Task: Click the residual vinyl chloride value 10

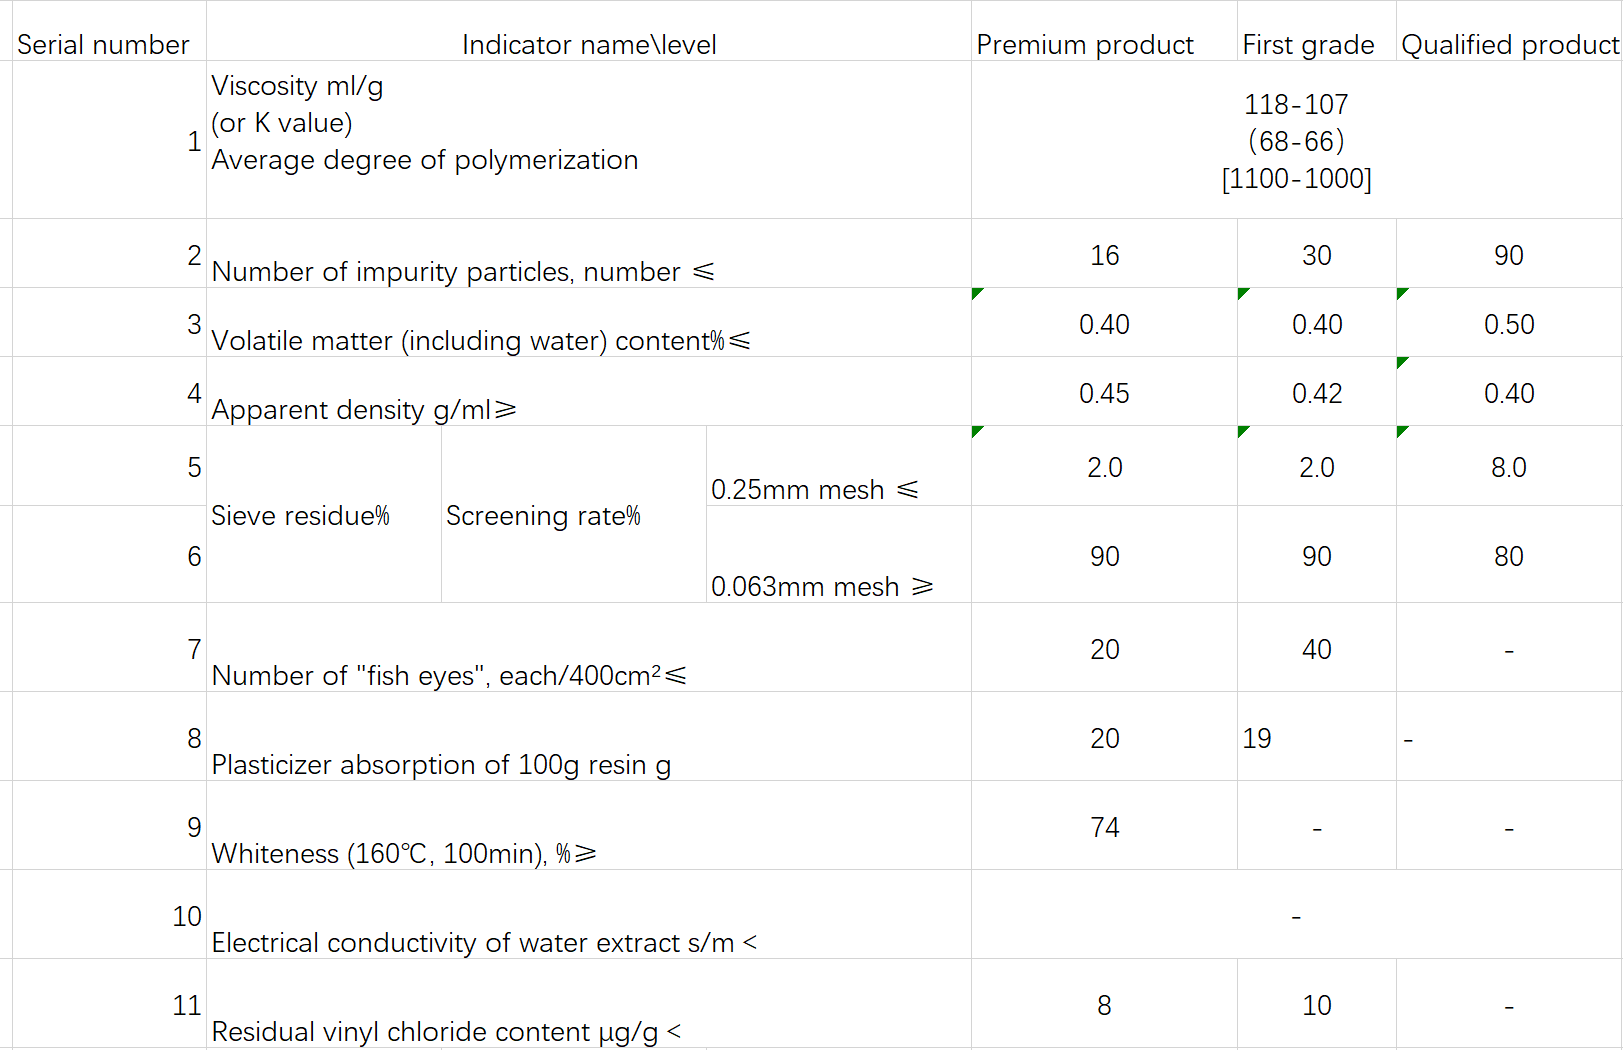Action: pyautogui.click(x=1316, y=1005)
